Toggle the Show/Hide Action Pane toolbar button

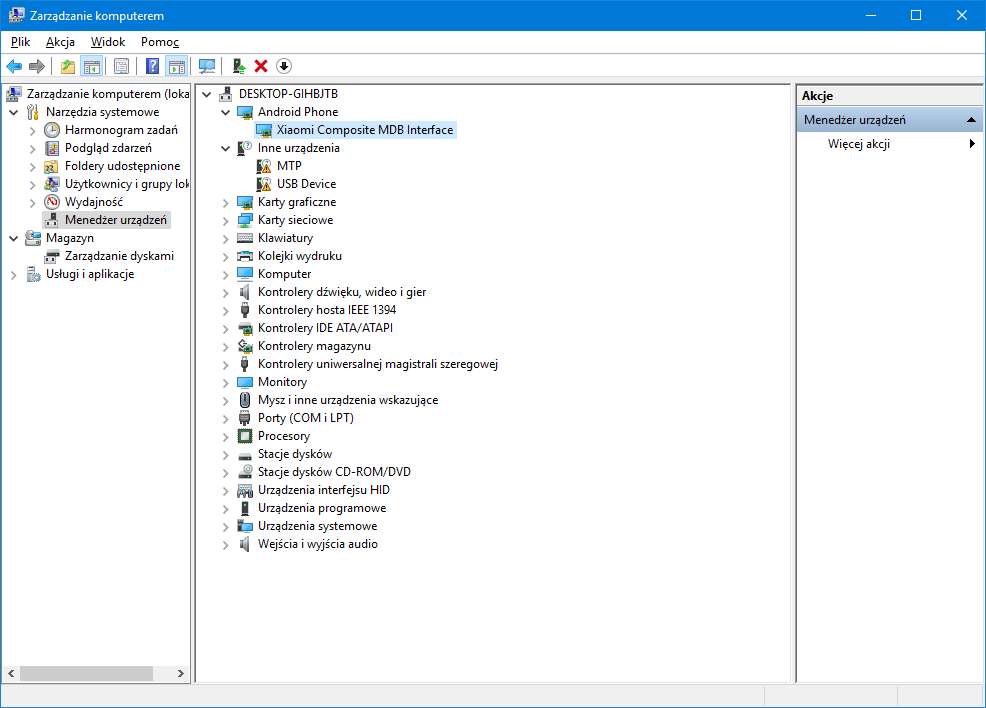[176, 66]
